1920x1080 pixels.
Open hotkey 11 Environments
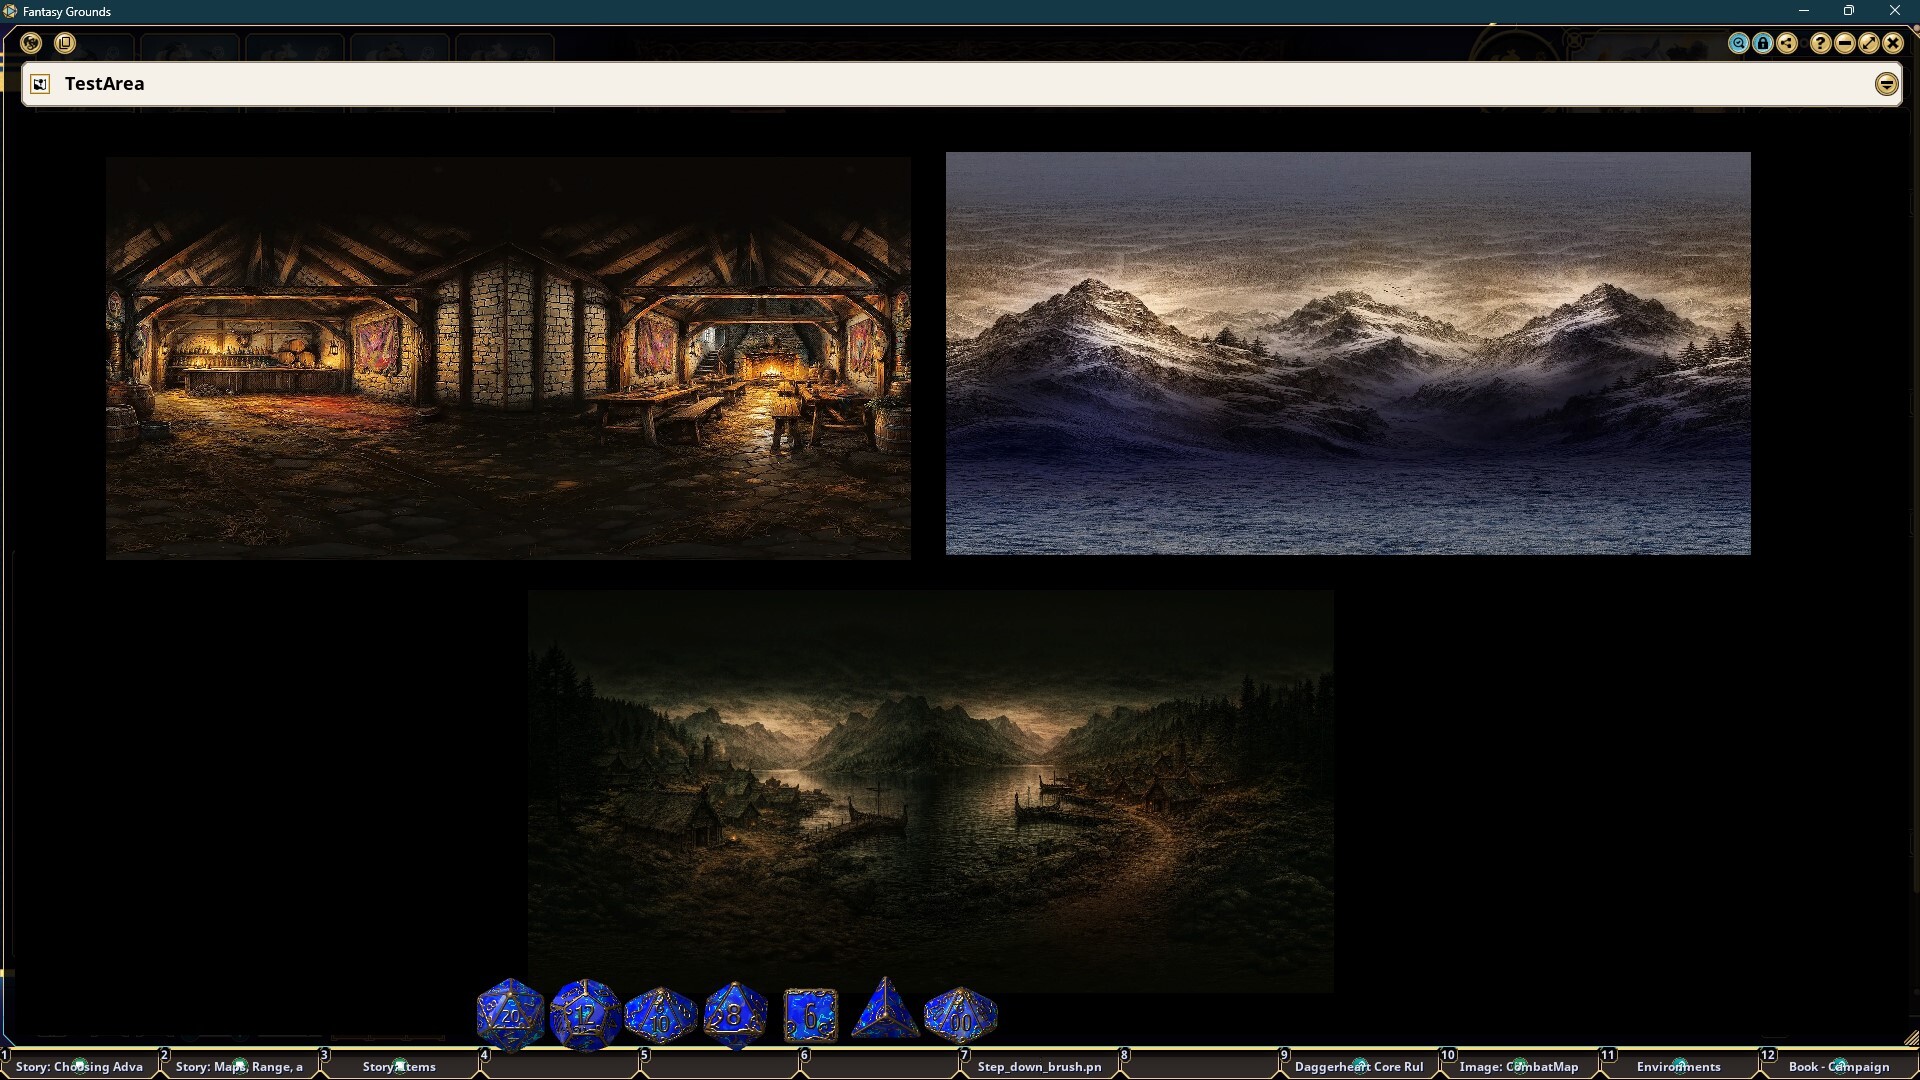pos(1680,1066)
